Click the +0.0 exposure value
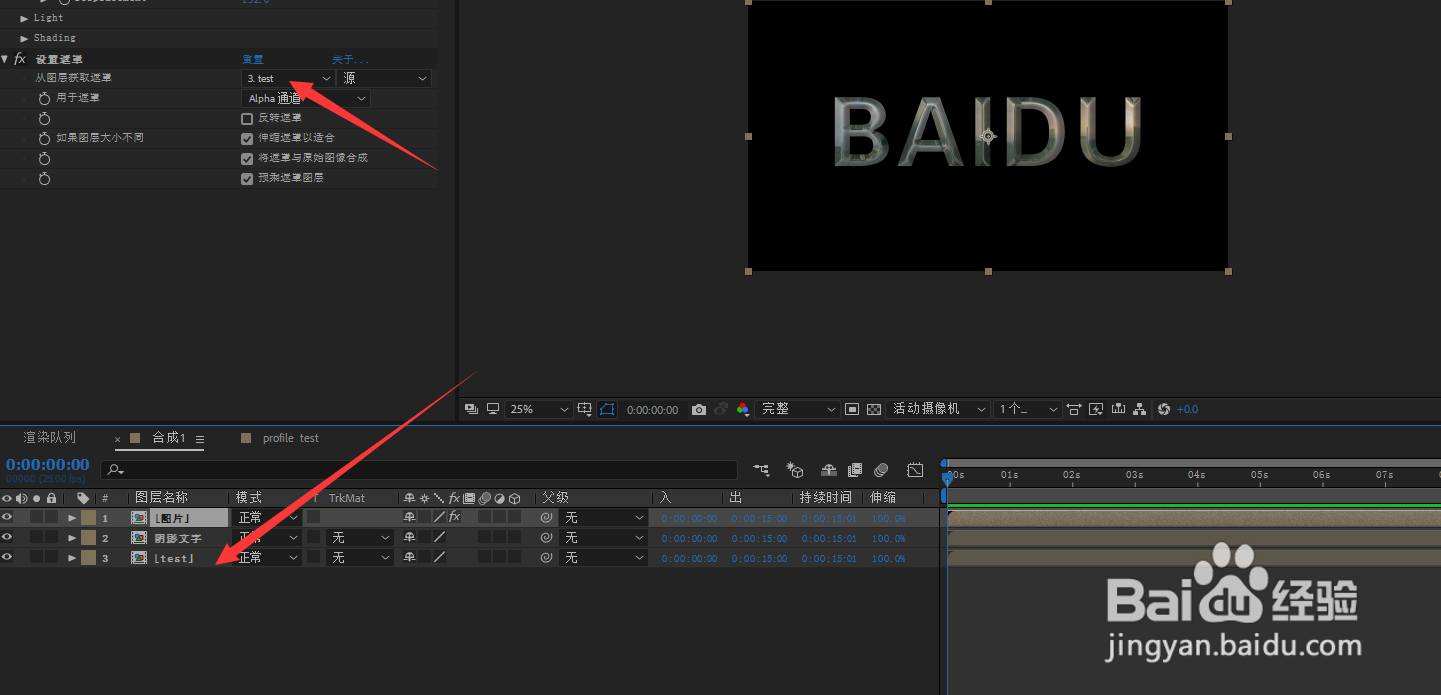Image resolution: width=1441 pixels, height=695 pixels. click(1187, 409)
